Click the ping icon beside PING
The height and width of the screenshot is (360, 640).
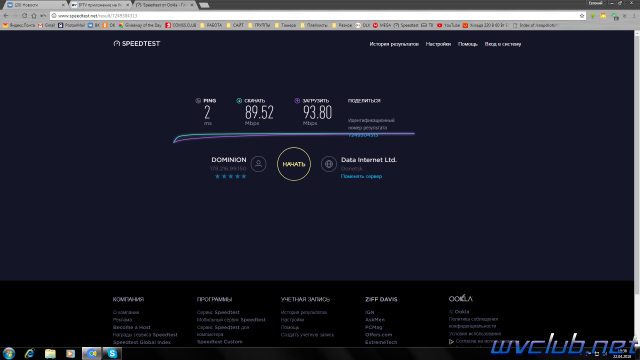coord(198,100)
